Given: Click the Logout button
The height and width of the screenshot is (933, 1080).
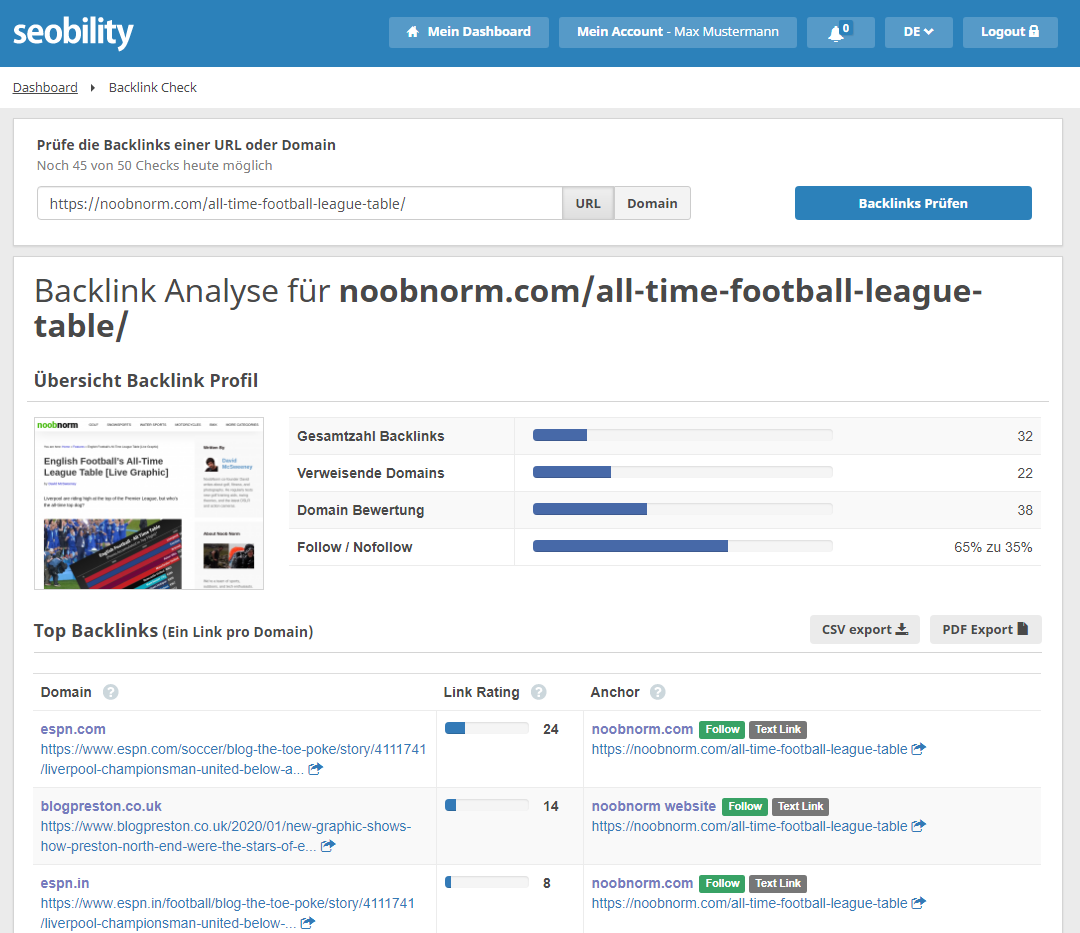Looking at the screenshot, I should tap(1010, 32).
